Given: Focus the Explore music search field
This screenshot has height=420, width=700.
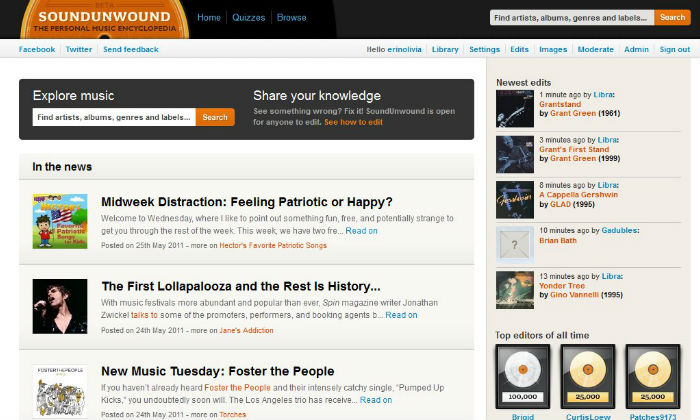Looking at the screenshot, I should coord(114,117).
